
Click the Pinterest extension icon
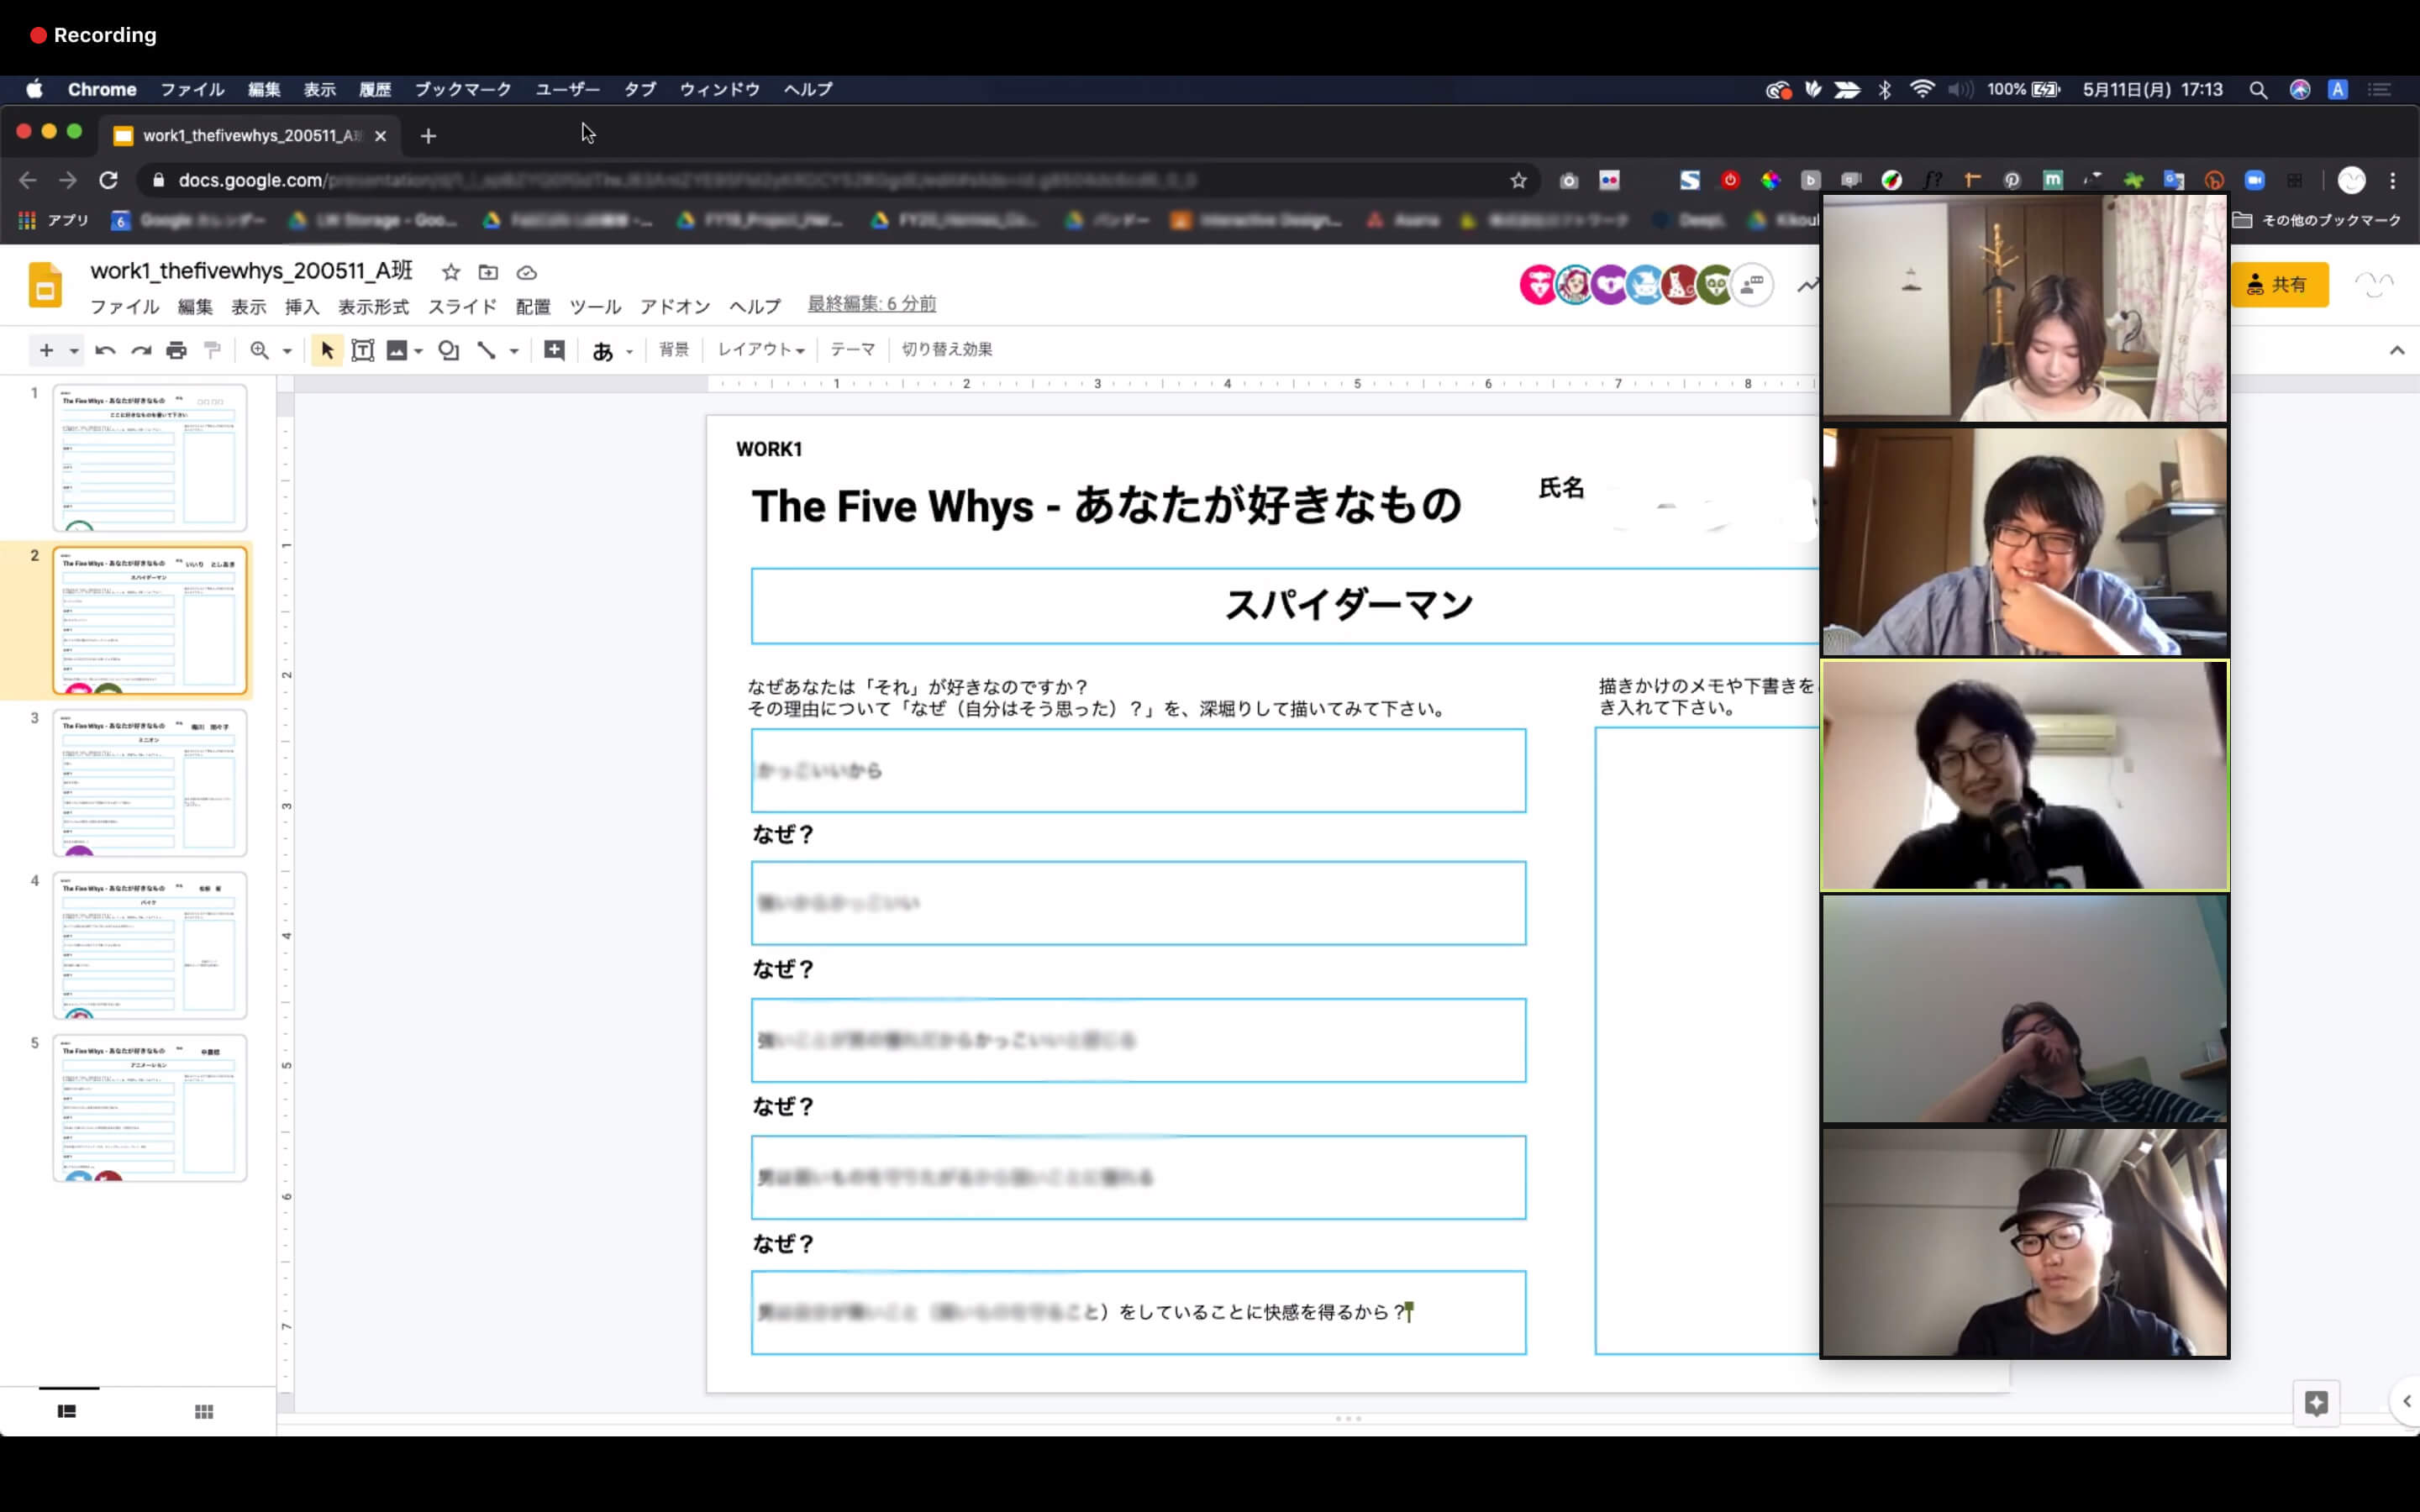[x=2012, y=180]
